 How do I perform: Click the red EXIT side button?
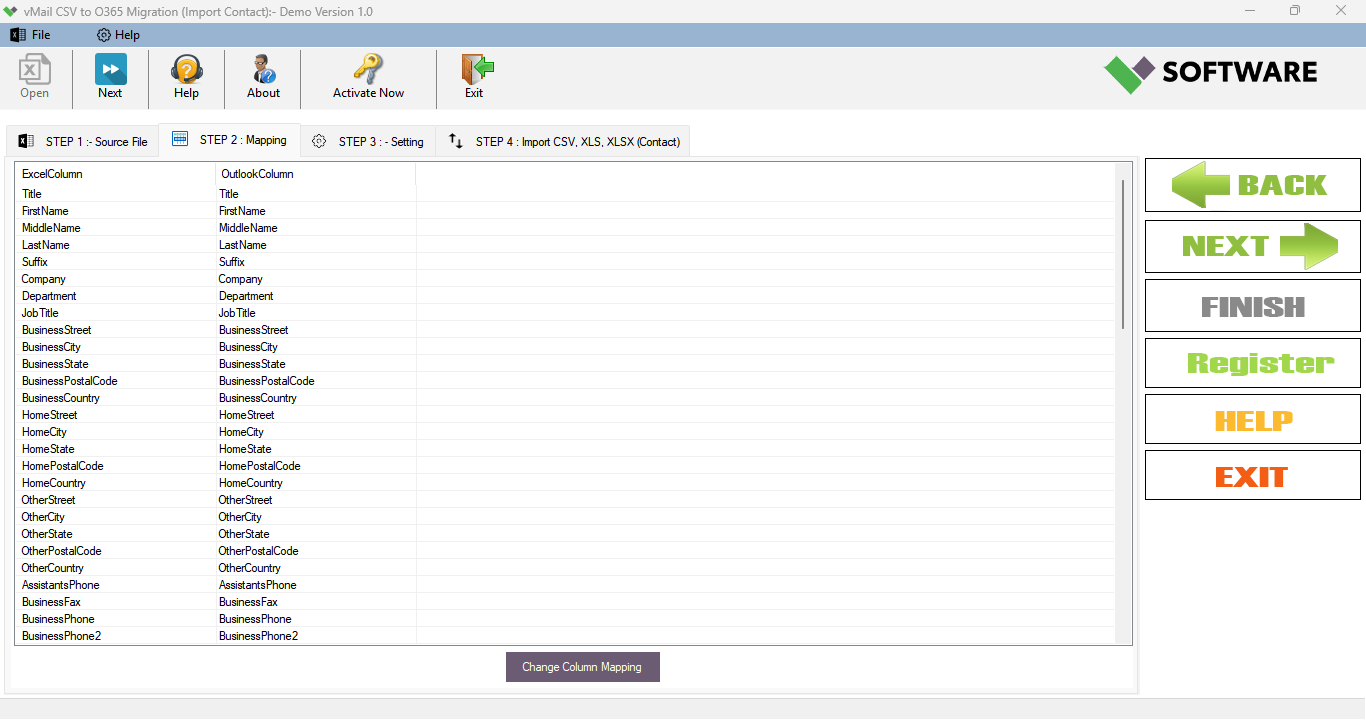tap(1252, 475)
